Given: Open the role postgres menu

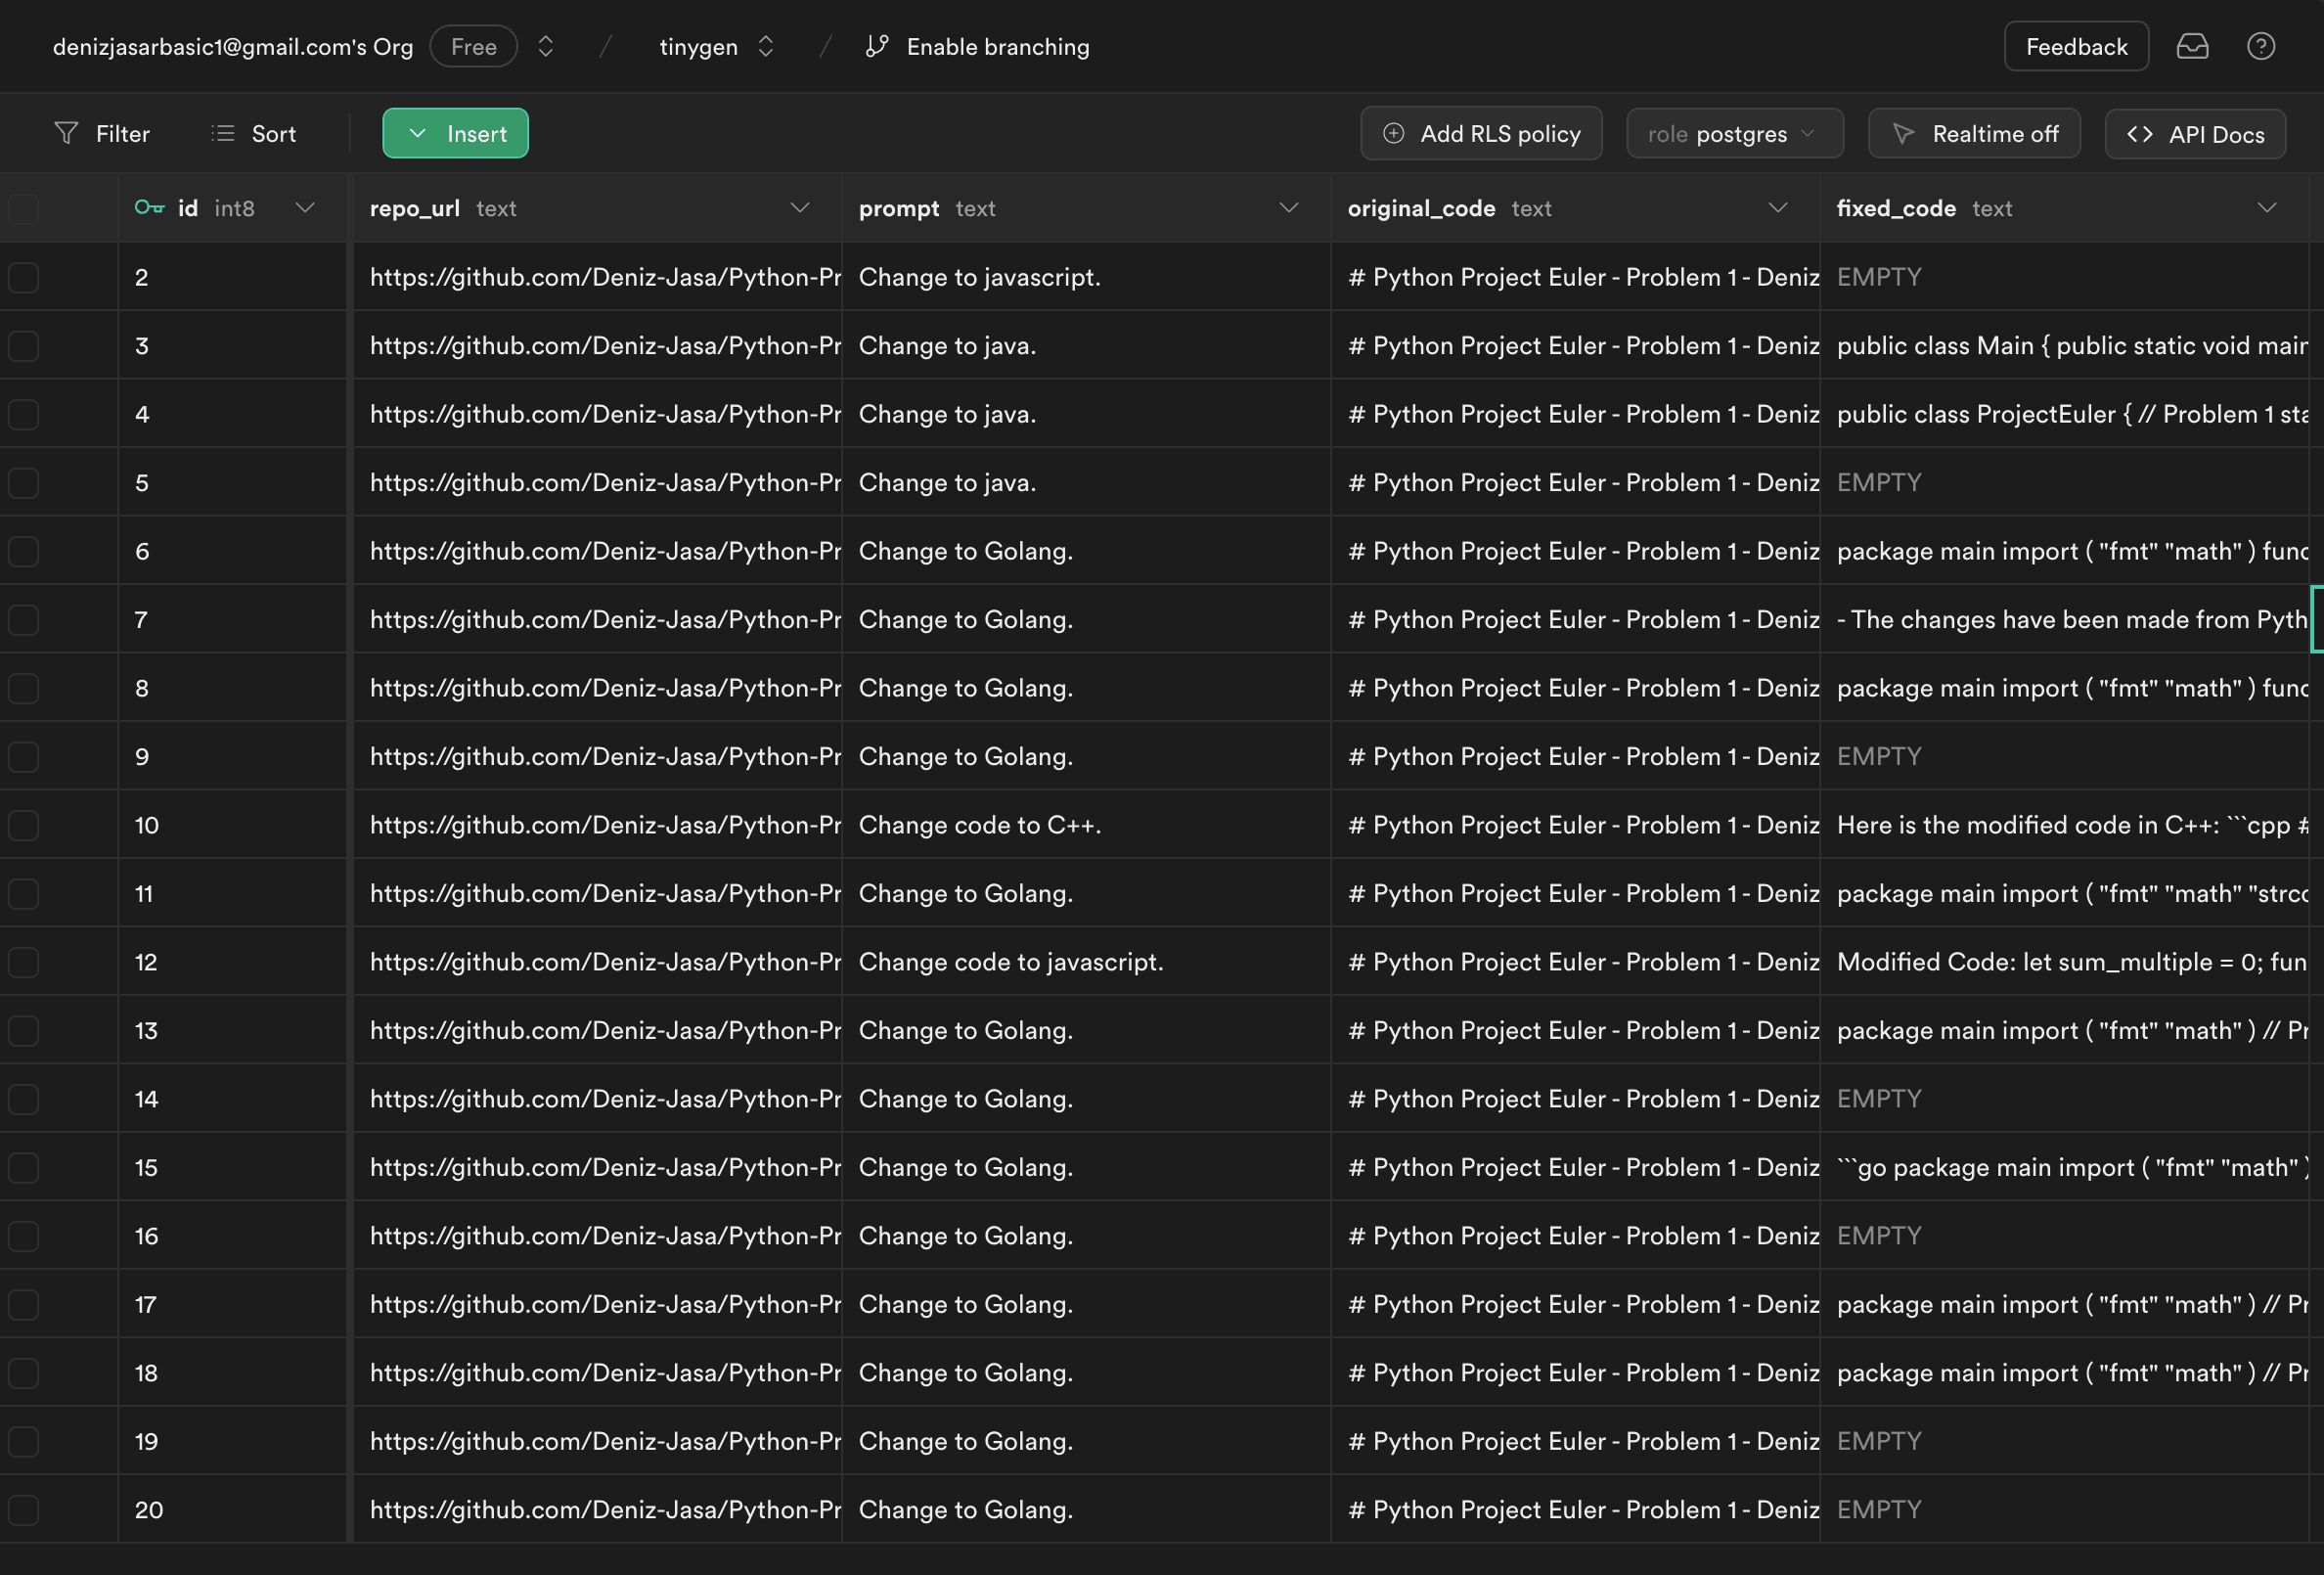Looking at the screenshot, I should click(x=1734, y=132).
